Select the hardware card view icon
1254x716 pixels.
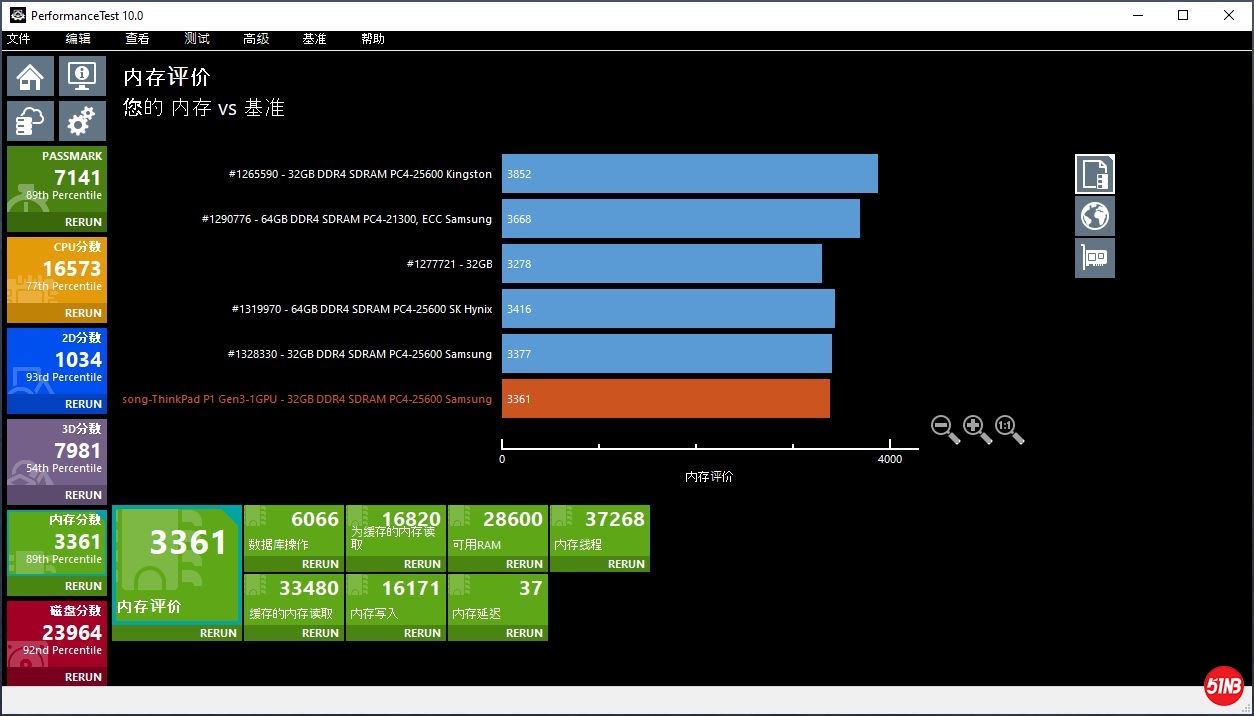[x=1095, y=258]
